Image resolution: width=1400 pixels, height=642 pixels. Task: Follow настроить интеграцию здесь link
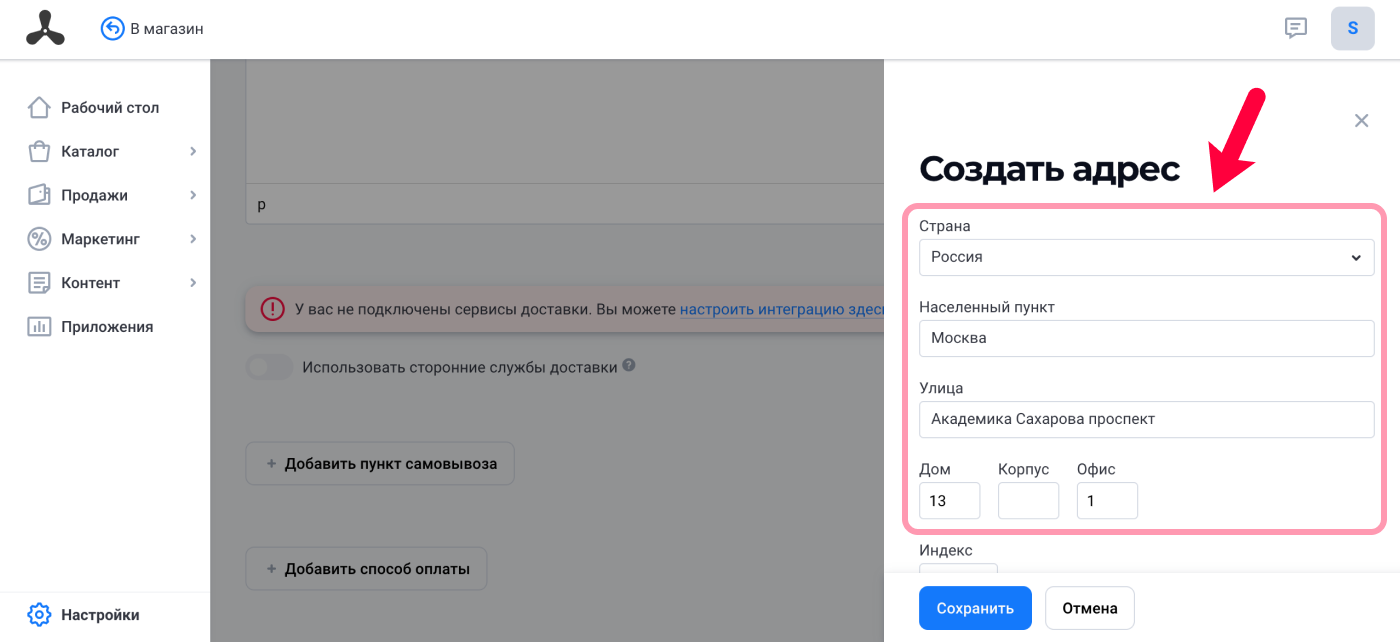pos(782,309)
